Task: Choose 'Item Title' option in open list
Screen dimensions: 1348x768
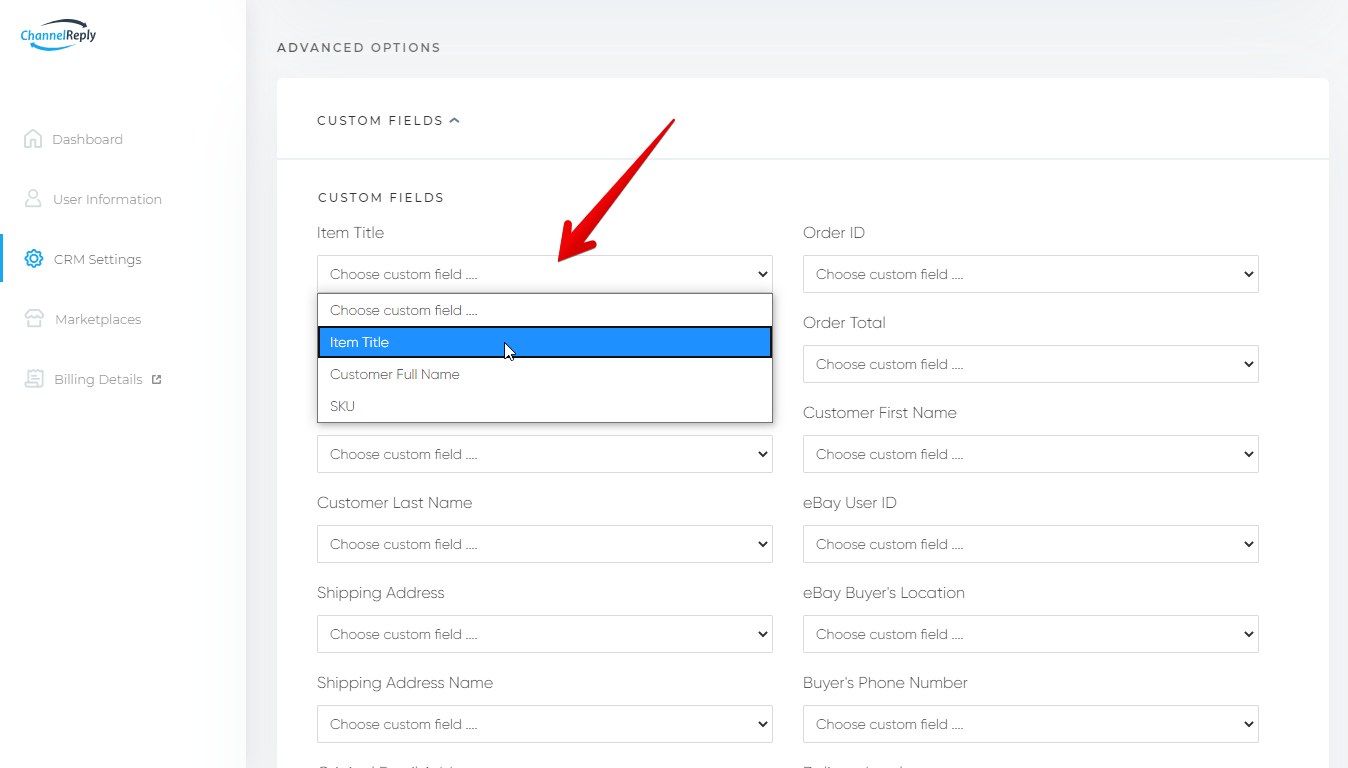Action: click(x=545, y=342)
